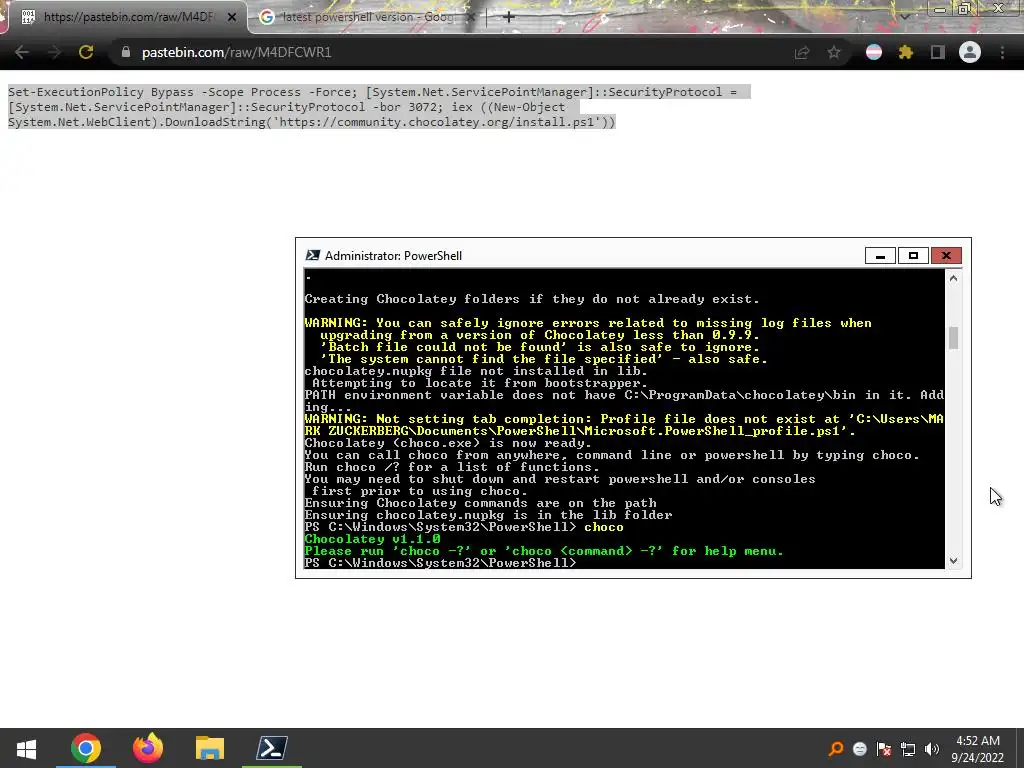Click the orange search tray icon
Viewport: 1024px width, 768px height.
tap(836, 749)
